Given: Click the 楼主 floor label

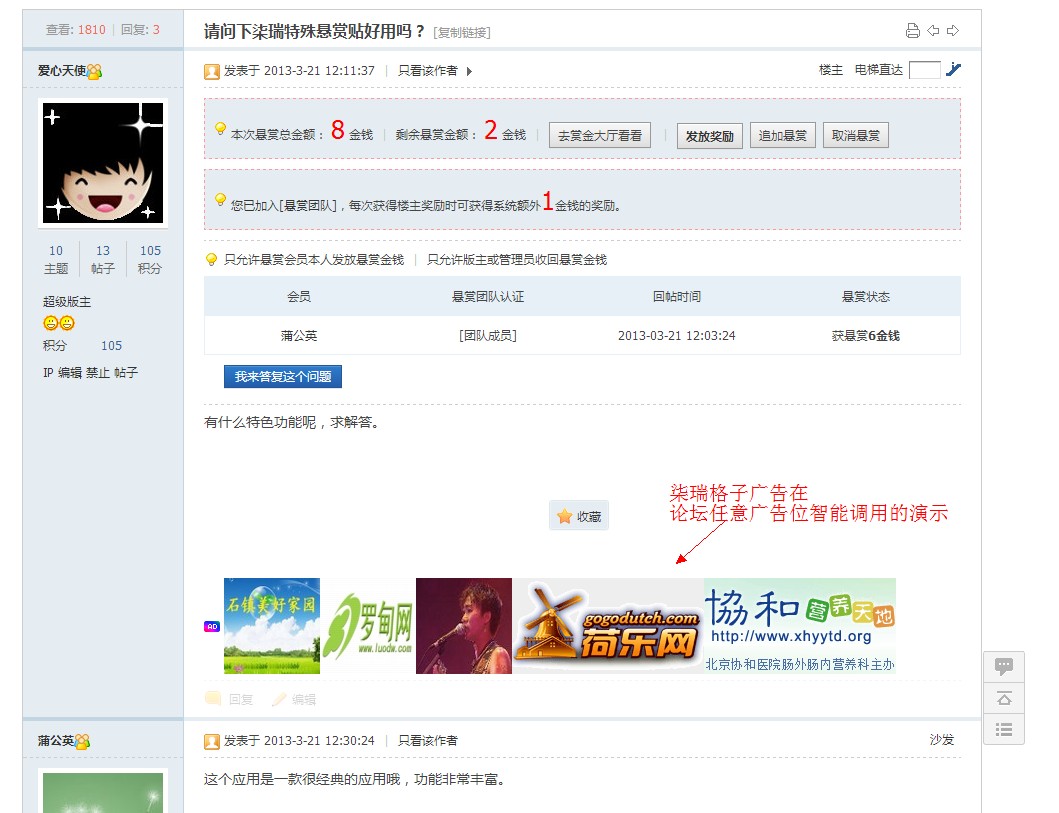Looking at the screenshot, I should (x=831, y=70).
